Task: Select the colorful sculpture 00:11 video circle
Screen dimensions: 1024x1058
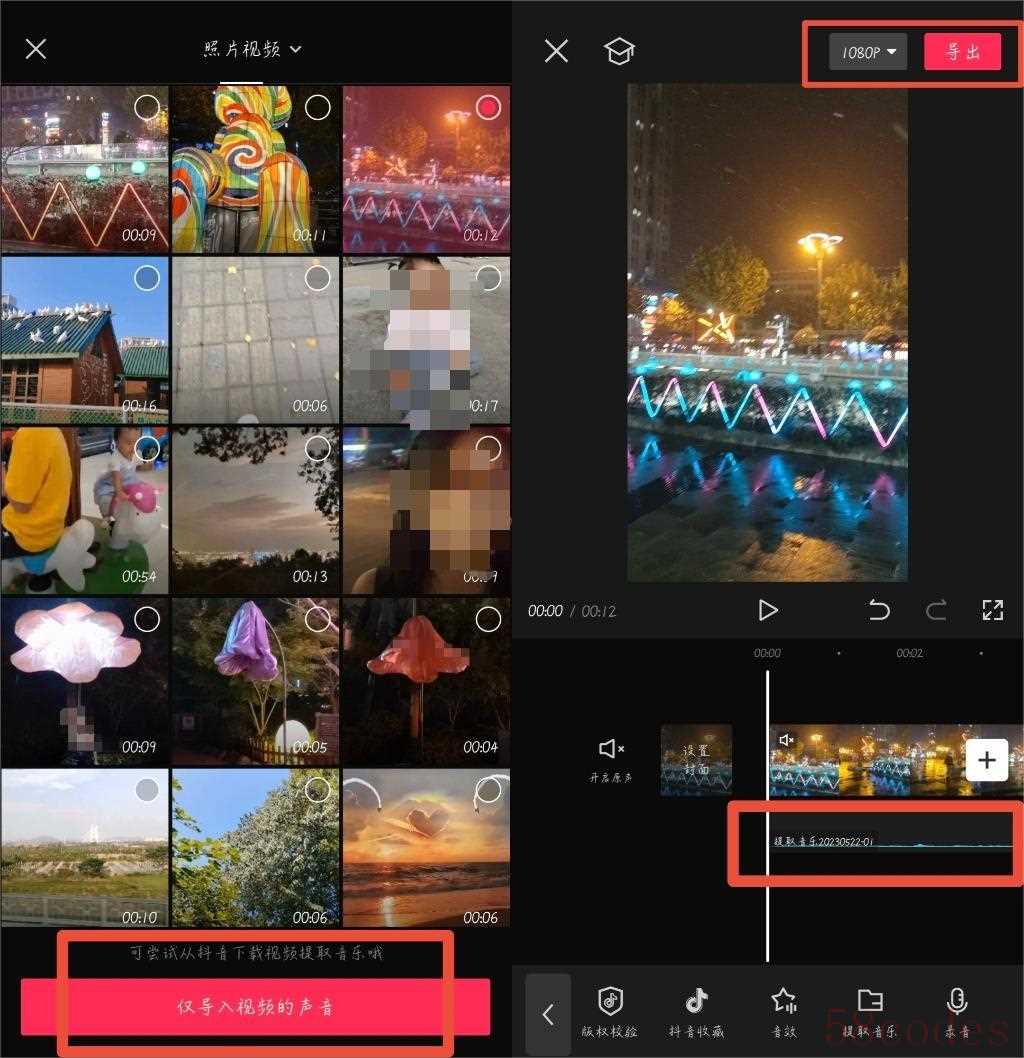Action: click(317, 108)
